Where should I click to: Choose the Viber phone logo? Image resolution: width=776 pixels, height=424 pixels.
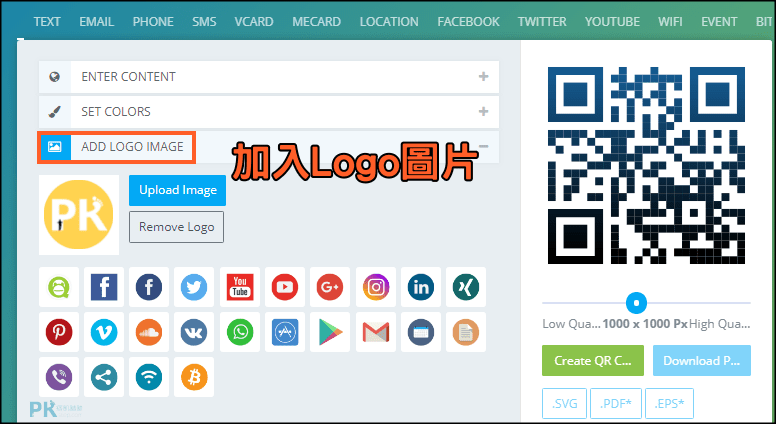(59, 377)
